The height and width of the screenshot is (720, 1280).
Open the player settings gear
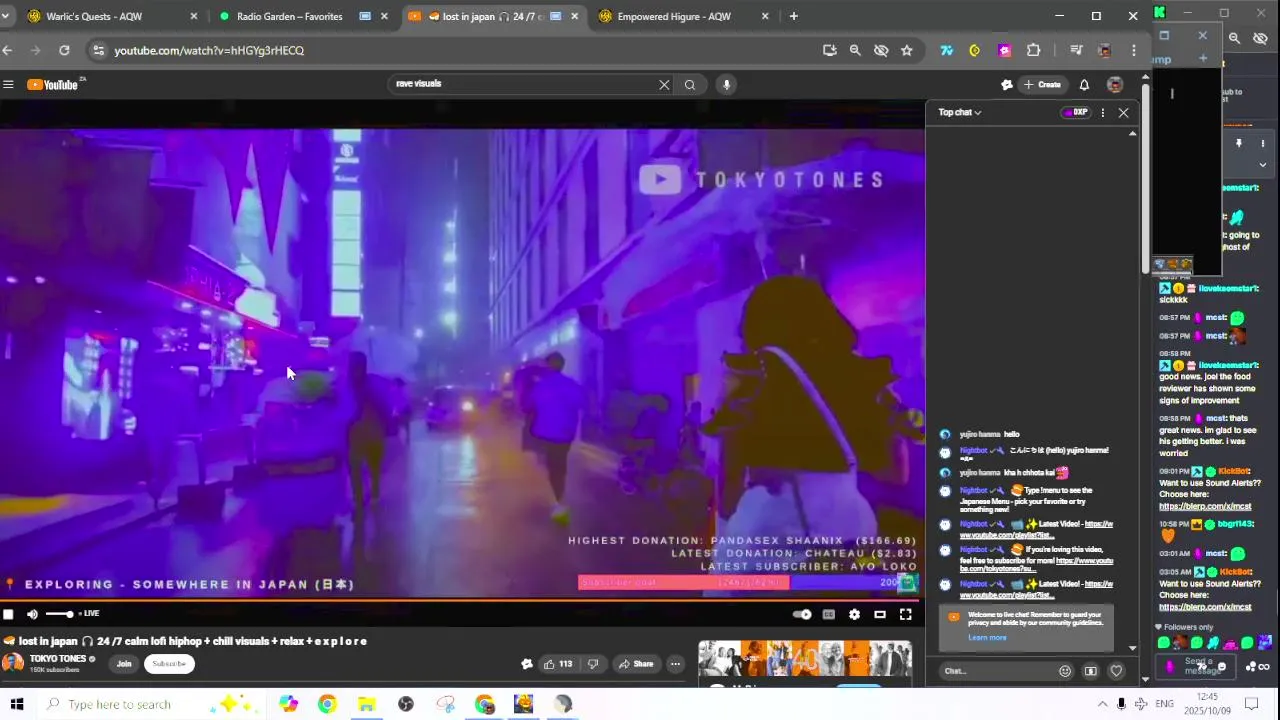pos(854,615)
